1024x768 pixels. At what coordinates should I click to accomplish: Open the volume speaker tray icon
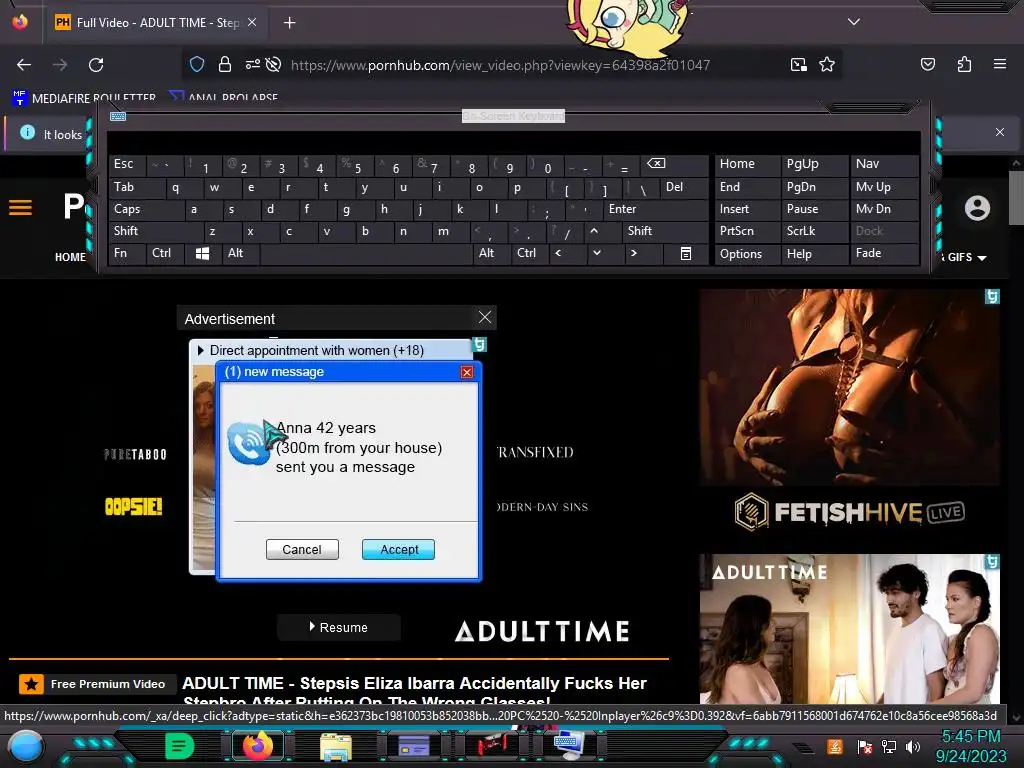tap(912, 746)
